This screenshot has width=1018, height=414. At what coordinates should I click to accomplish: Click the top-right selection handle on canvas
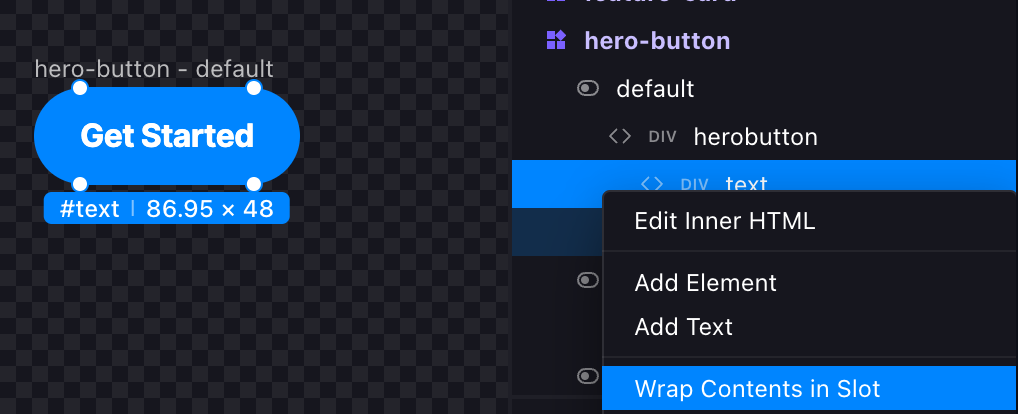pyautogui.click(x=254, y=88)
